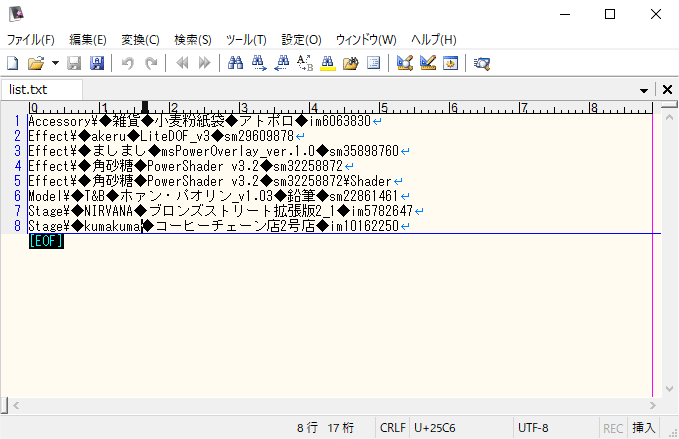Close the current tab with the X
The height and width of the screenshot is (439, 679).
(667, 90)
